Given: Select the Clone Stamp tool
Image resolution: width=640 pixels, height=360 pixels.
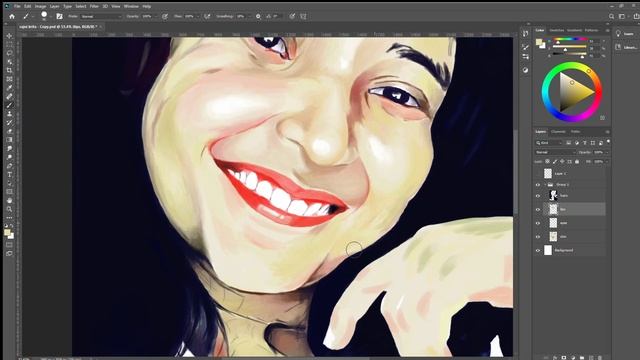Looking at the screenshot, I should pos(9,114).
